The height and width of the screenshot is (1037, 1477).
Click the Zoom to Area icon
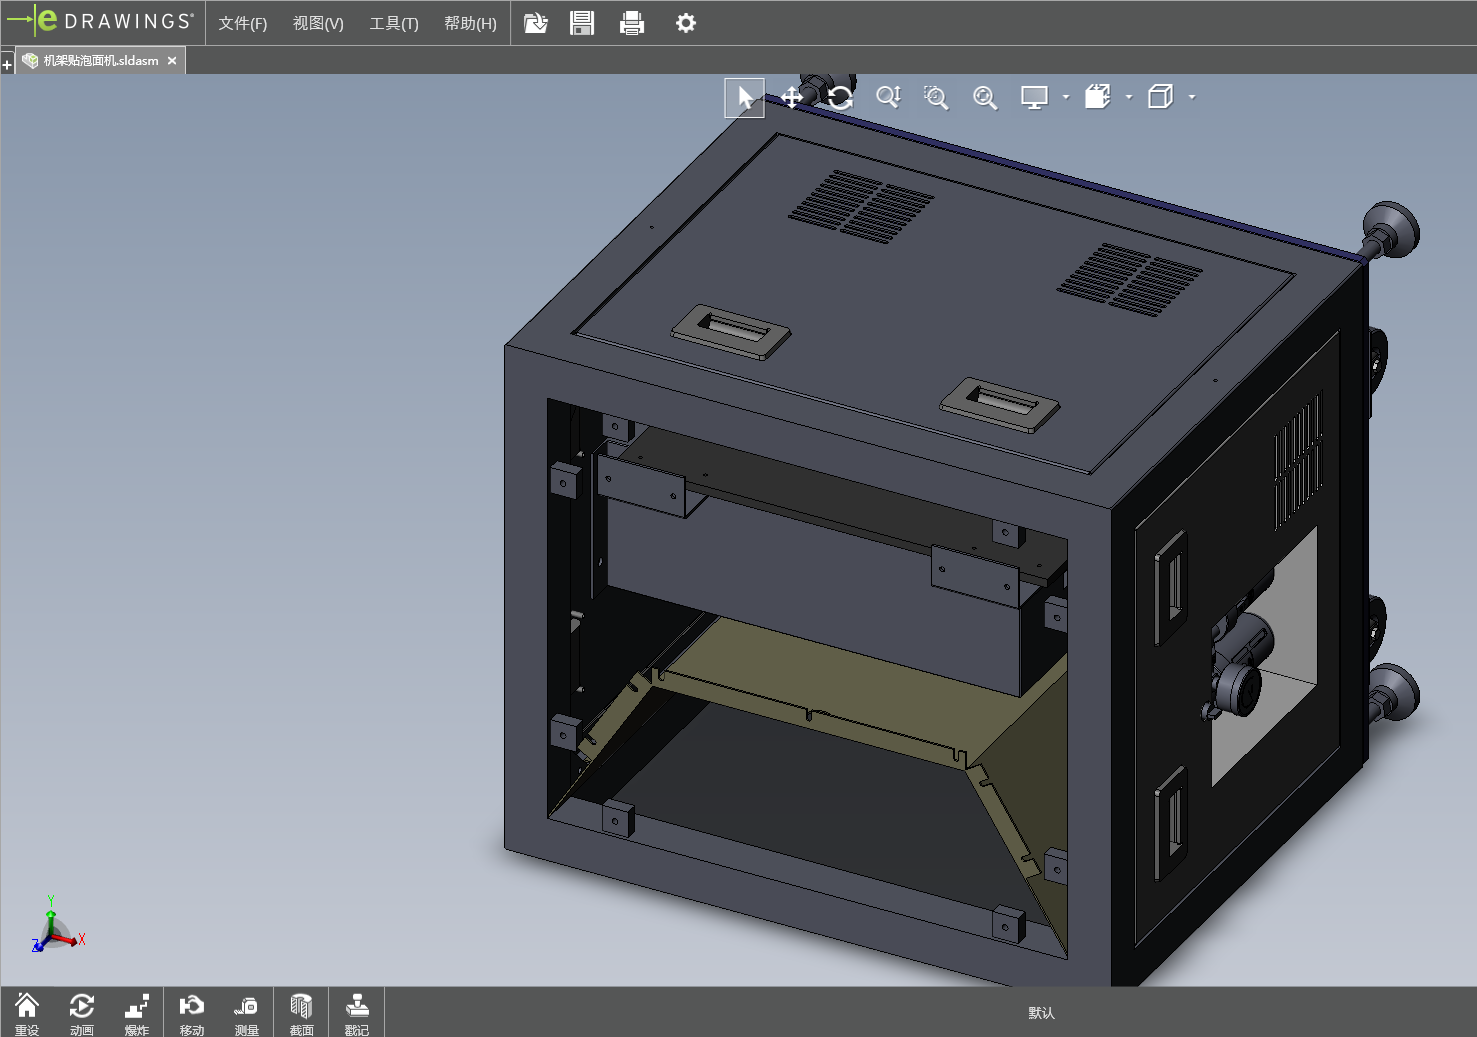click(936, 97)
